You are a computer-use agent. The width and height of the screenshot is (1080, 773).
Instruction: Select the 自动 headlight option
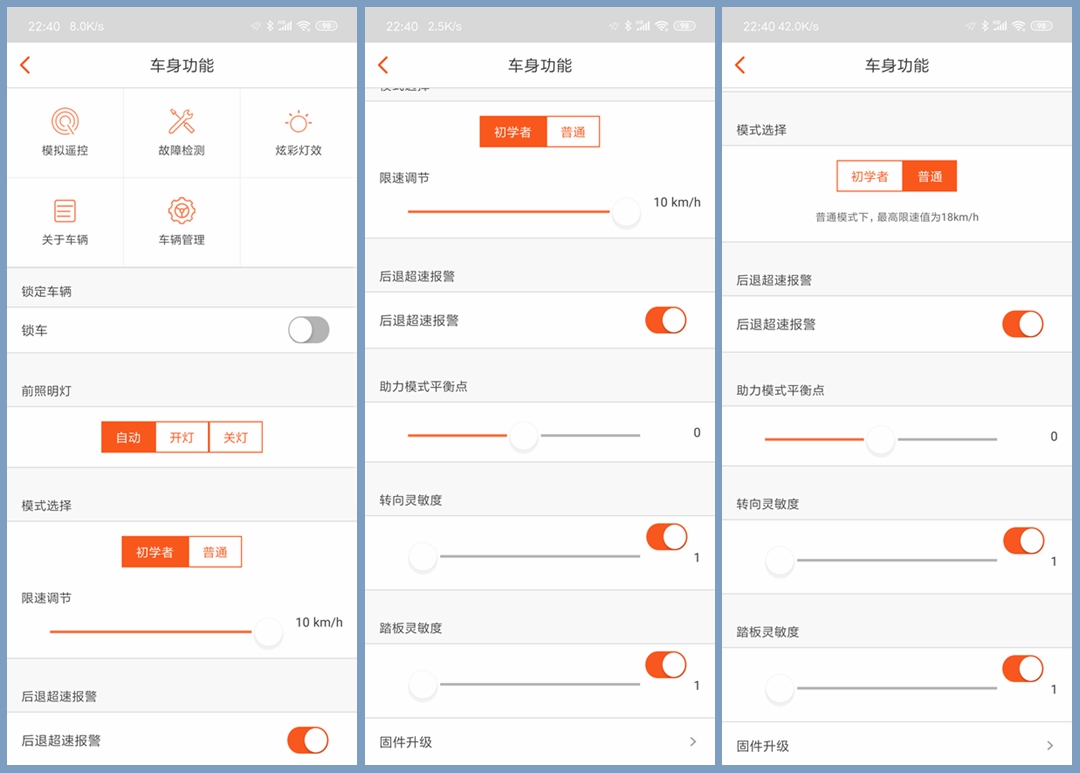pos(128,437)
